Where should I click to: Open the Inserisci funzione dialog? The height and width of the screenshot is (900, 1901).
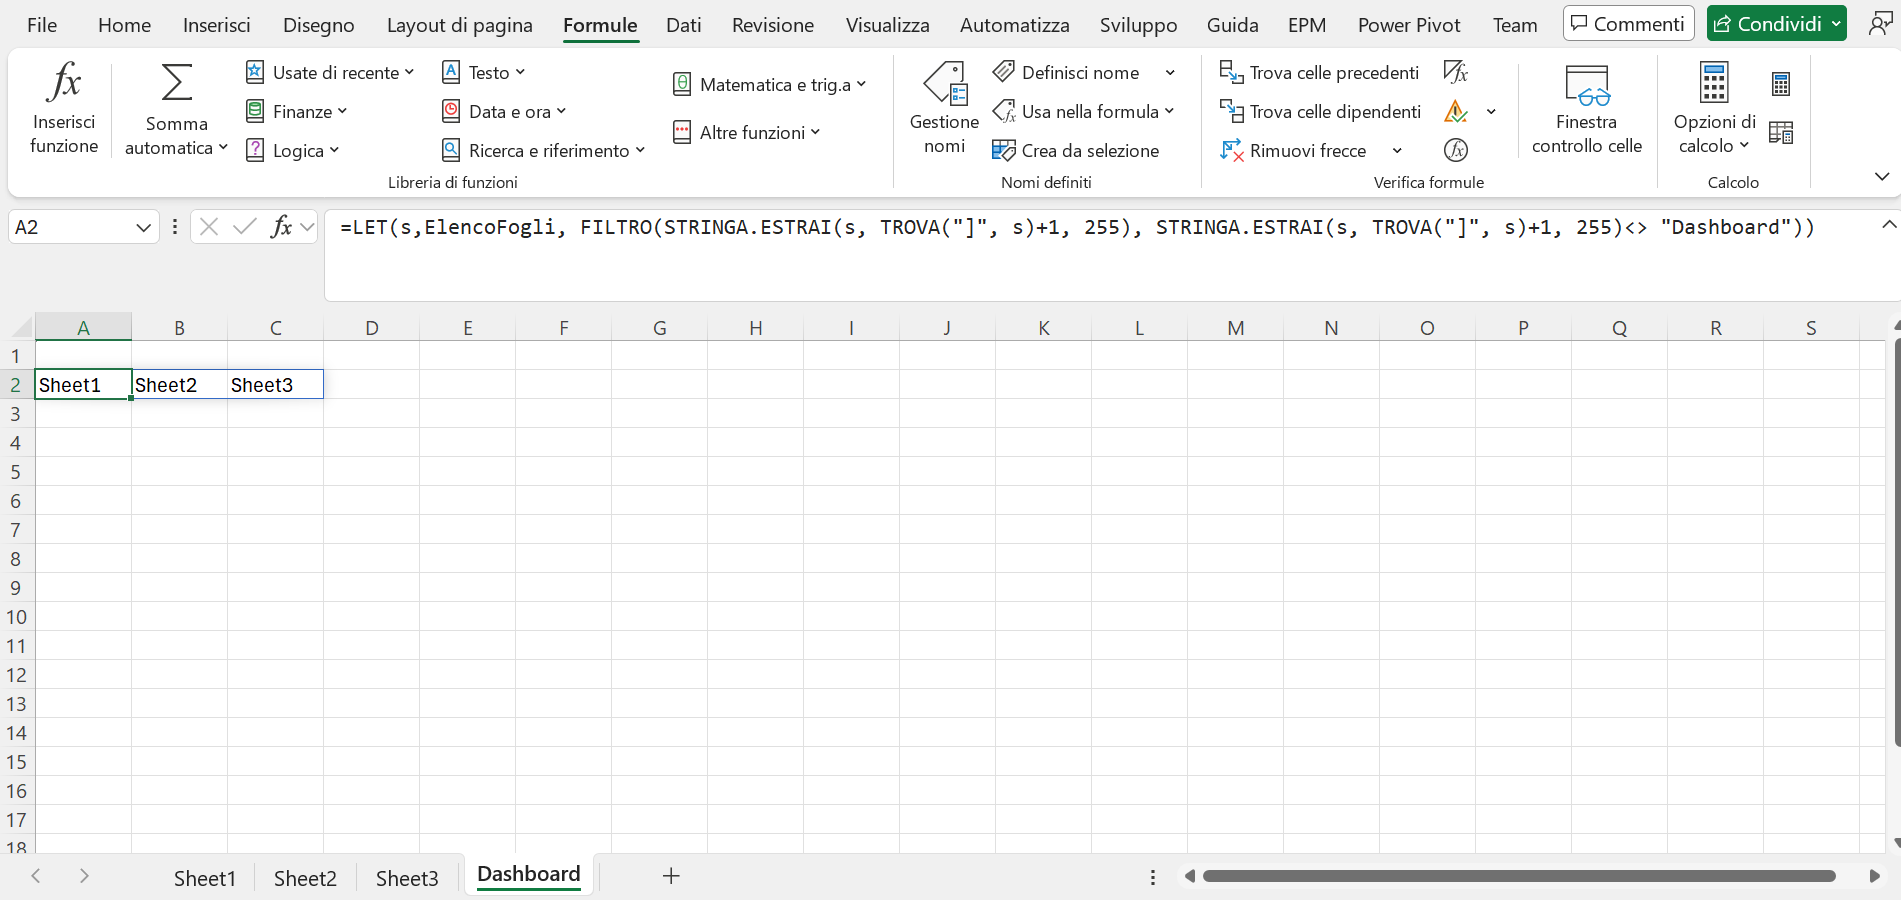coord(64,108)
